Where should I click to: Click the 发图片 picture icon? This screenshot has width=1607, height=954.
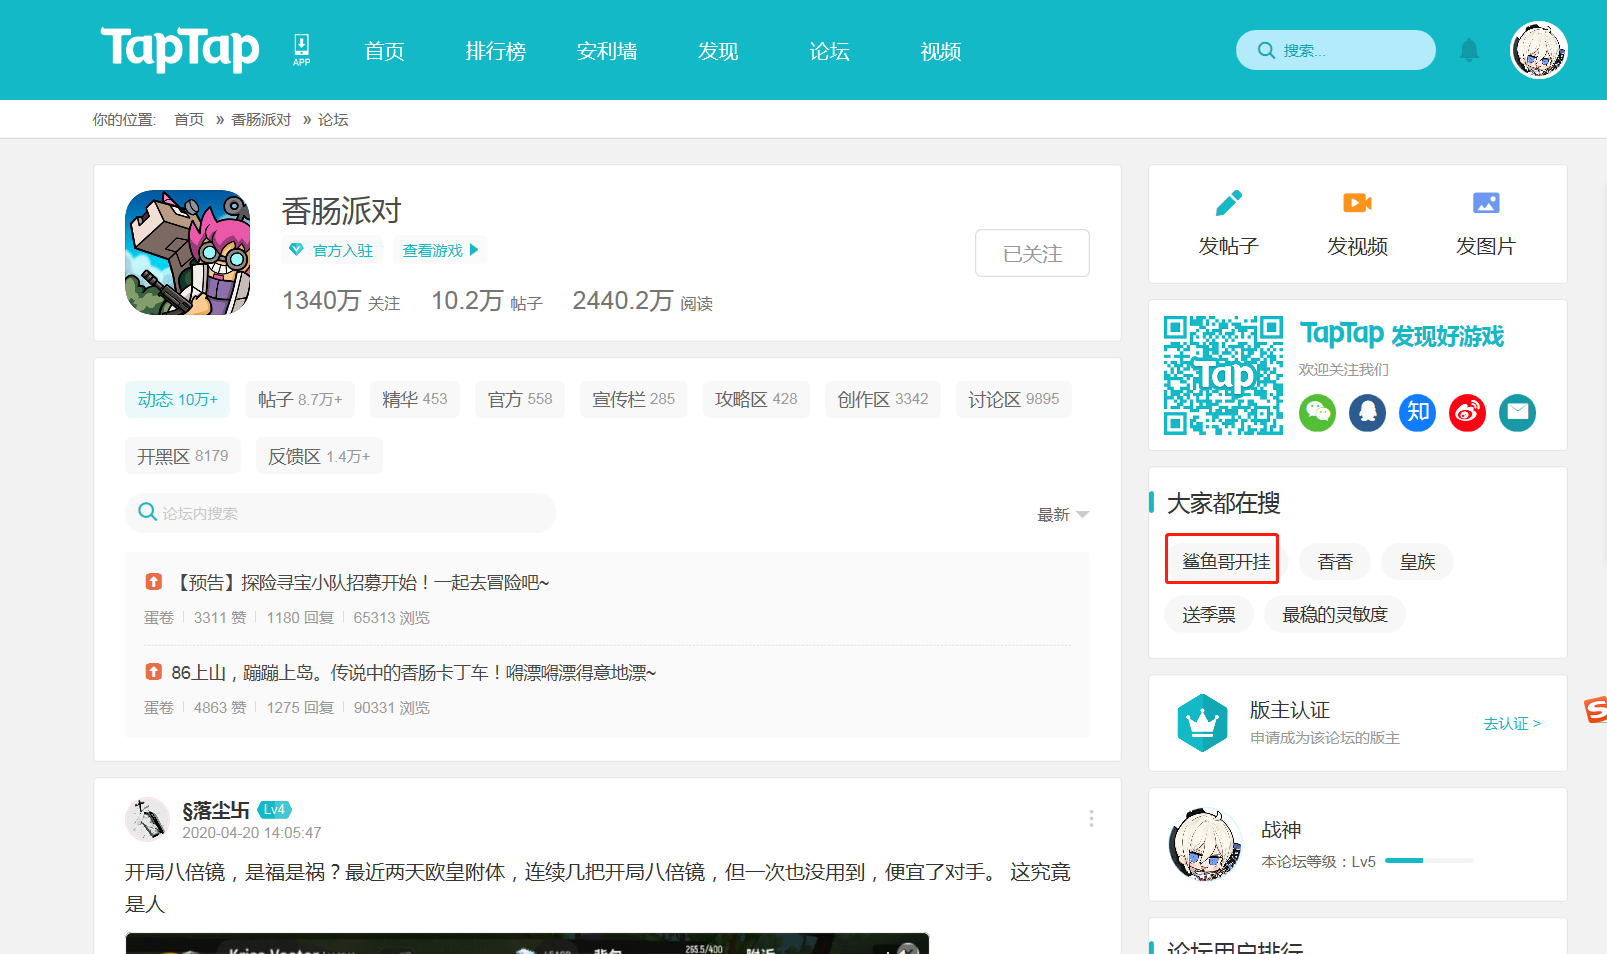pyautogui.click(x=1486, y=203)
